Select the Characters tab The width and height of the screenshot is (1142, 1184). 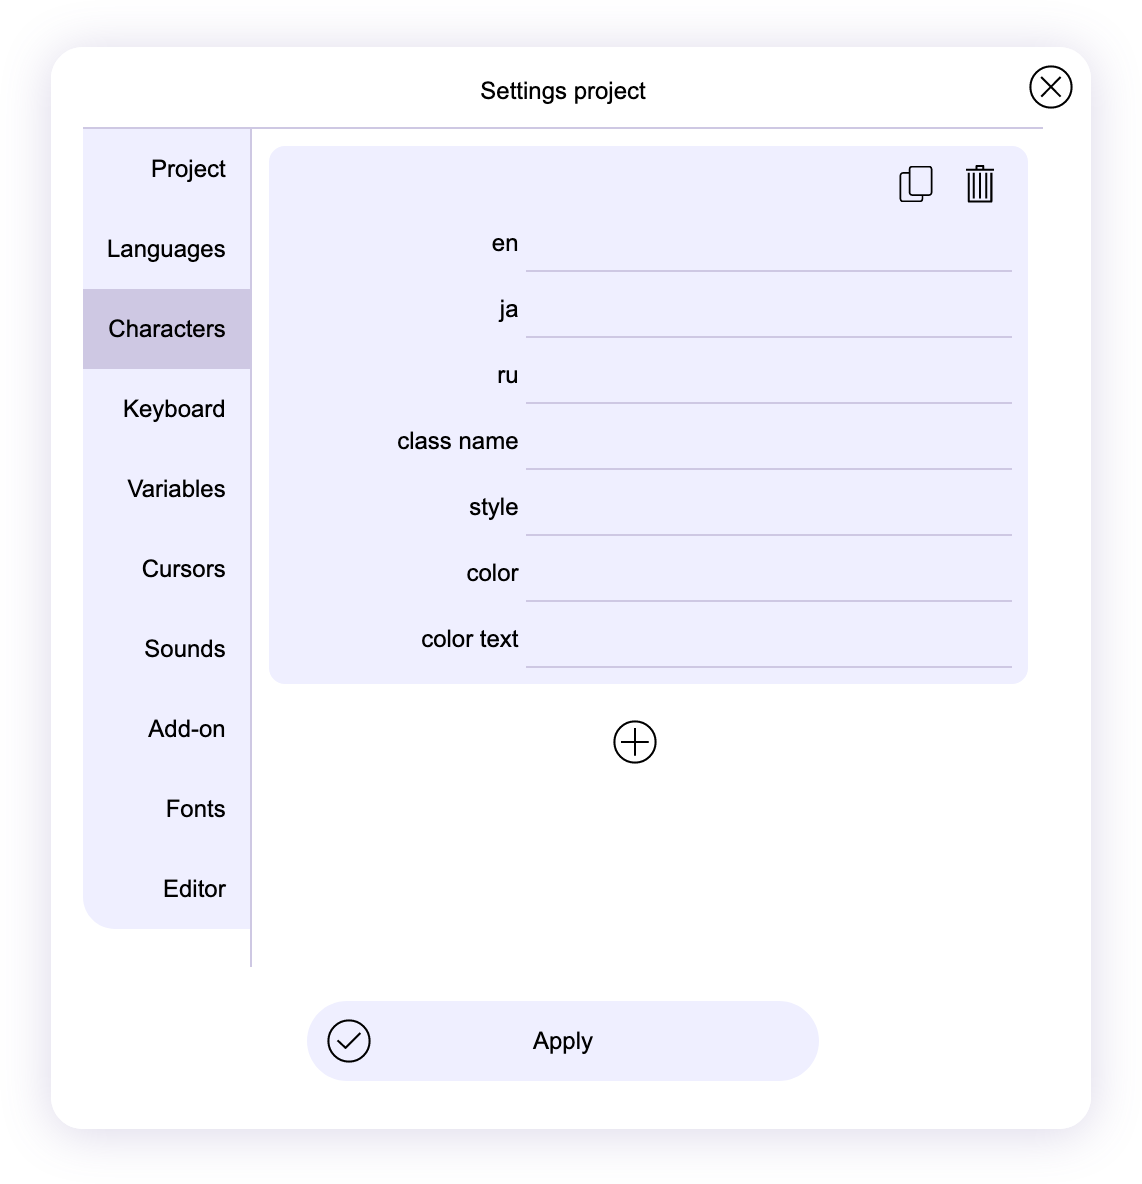click(x=167, y=329)
